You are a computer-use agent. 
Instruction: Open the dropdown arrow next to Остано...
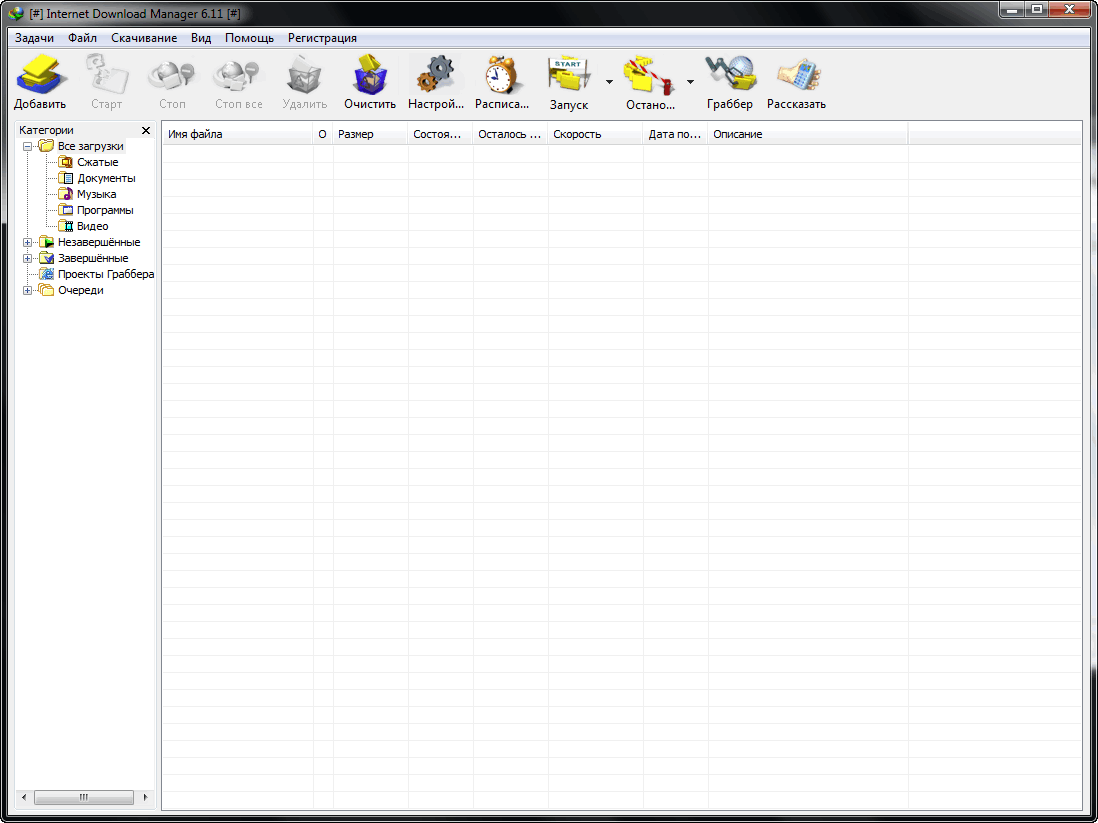(690, 82)
